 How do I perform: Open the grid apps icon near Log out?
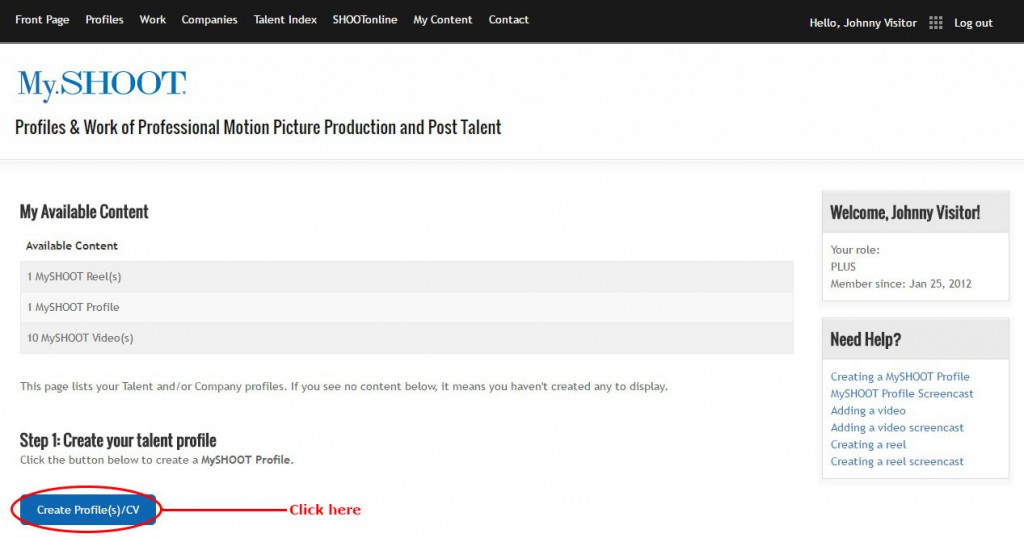[935, 23]
